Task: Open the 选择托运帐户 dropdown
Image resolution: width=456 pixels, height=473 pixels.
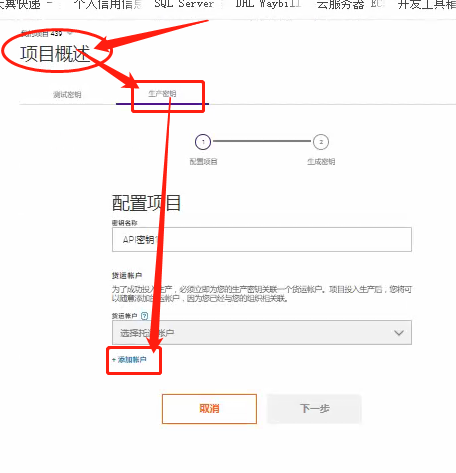Action: pyautogui.click(x=262, y=332)
